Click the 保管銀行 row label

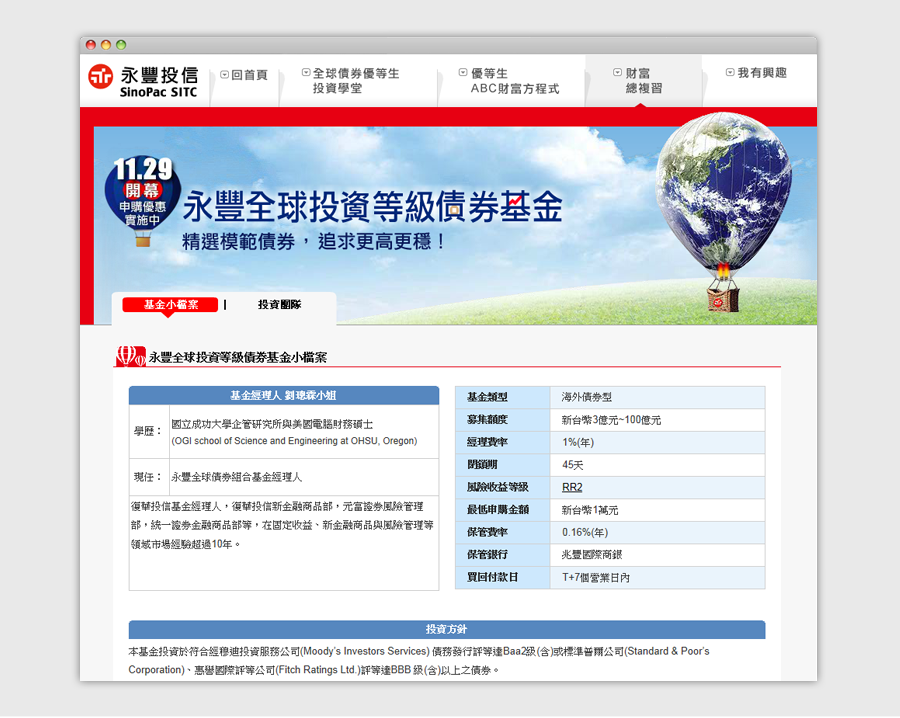487,554
